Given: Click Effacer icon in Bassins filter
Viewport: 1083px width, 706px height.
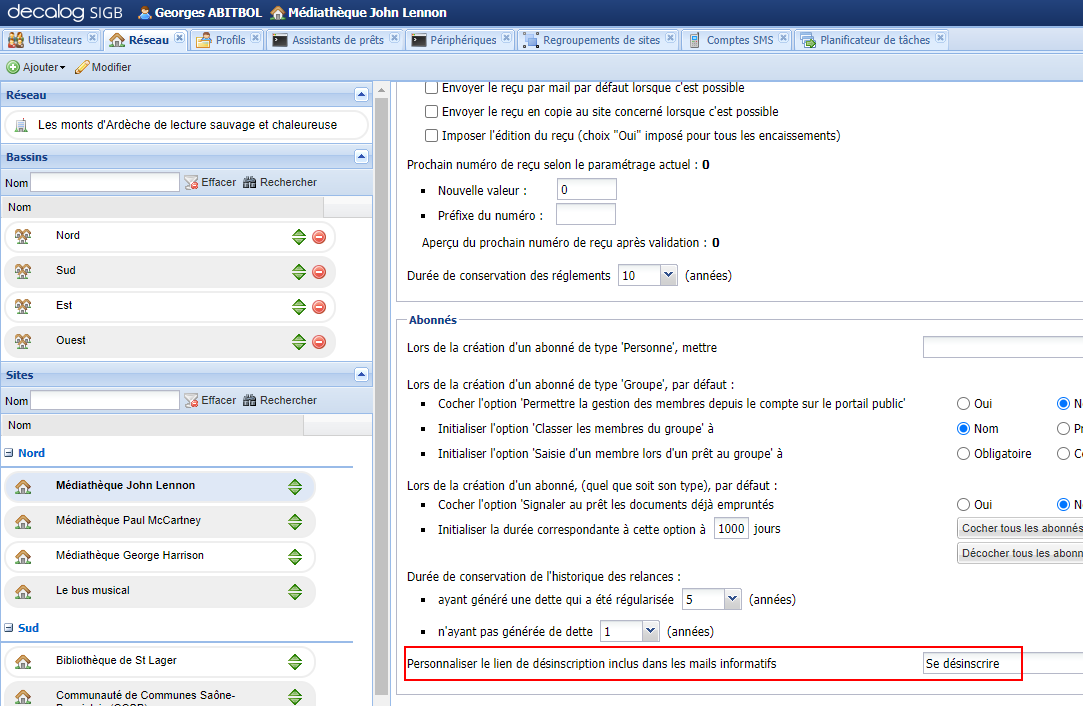Looking at the screenshot, I should [192, 183].
